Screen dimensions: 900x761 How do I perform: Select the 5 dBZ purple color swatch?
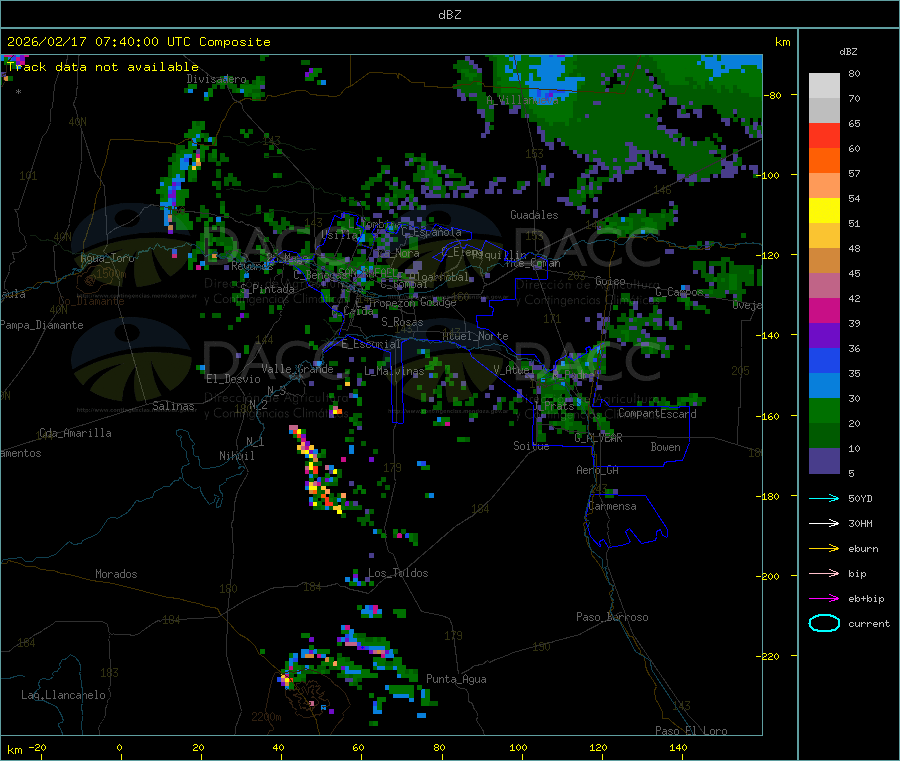[824, 461]
